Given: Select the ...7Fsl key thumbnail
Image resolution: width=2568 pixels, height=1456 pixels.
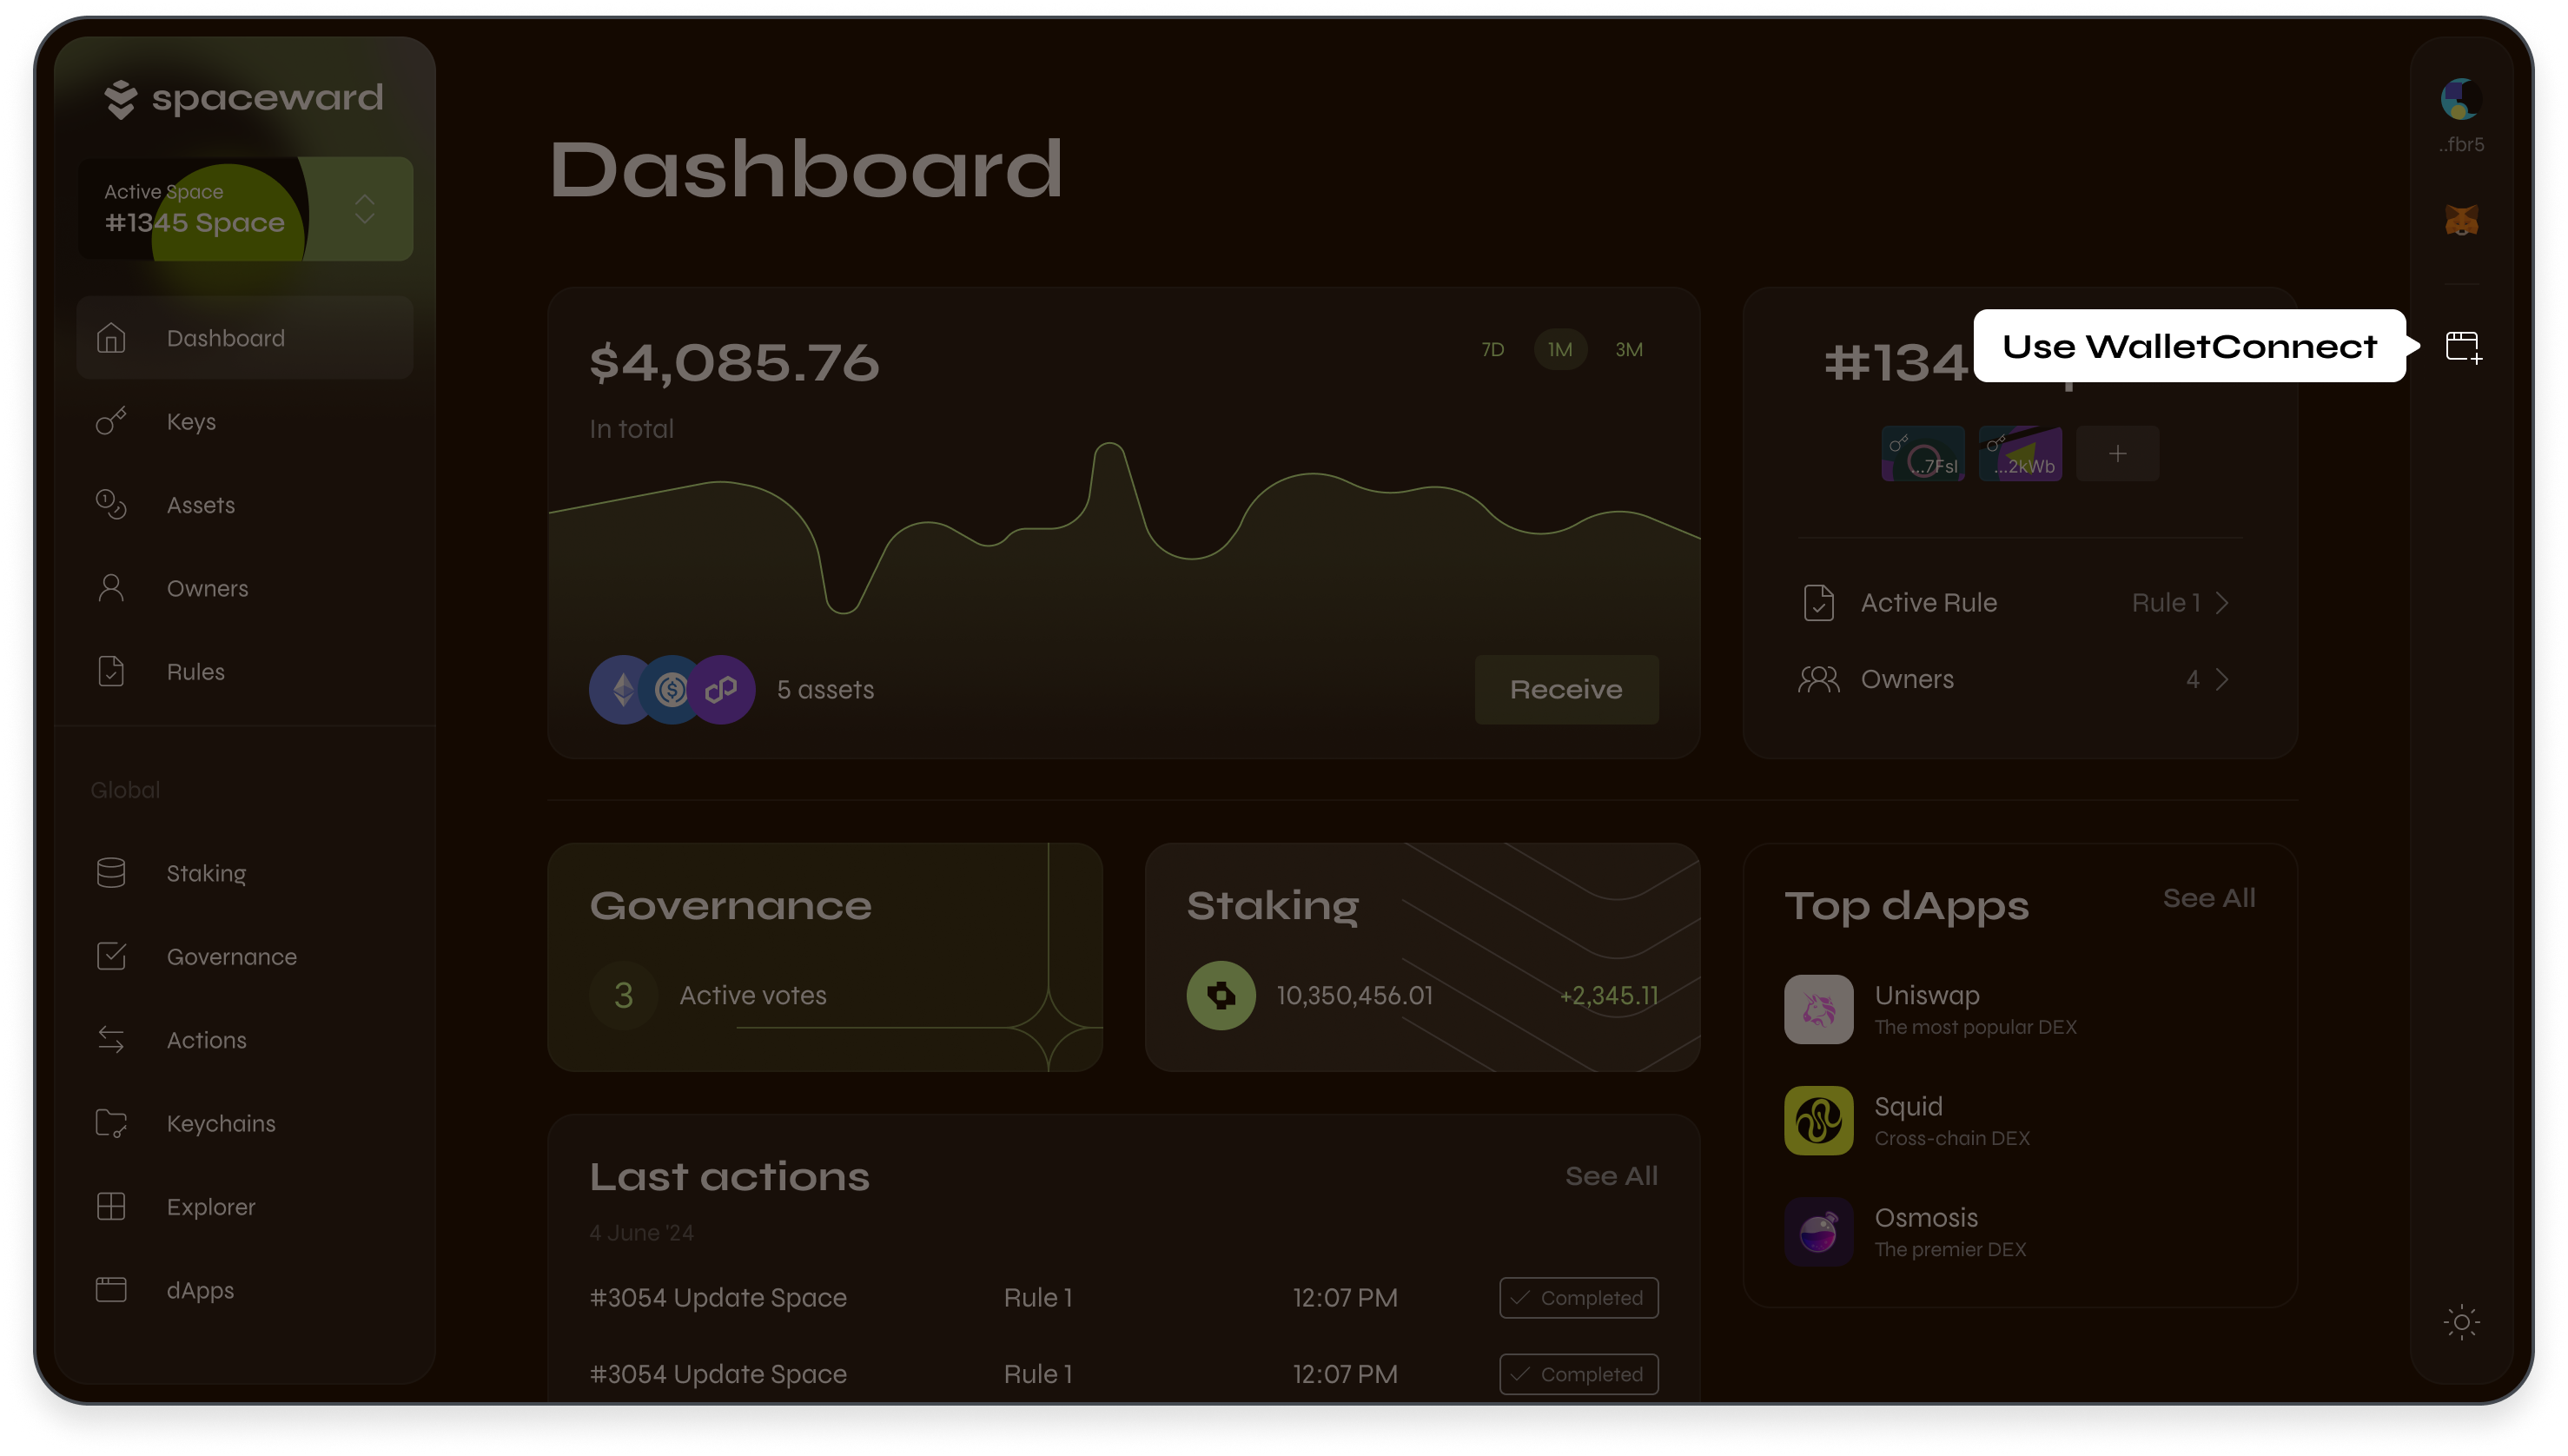Looking at the screenshot, I should [x=1922, y=454].
